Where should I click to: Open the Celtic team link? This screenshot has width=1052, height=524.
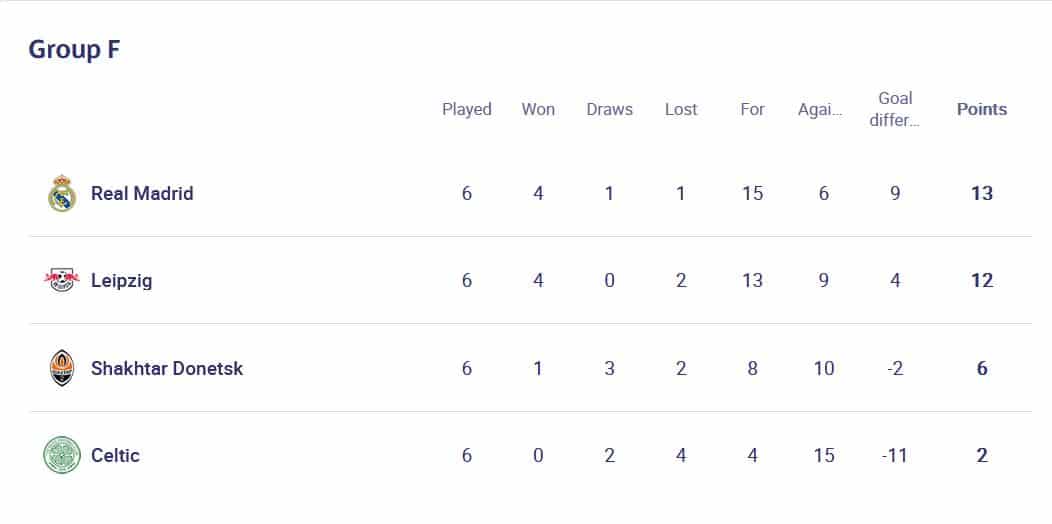[x=115, y=456]
